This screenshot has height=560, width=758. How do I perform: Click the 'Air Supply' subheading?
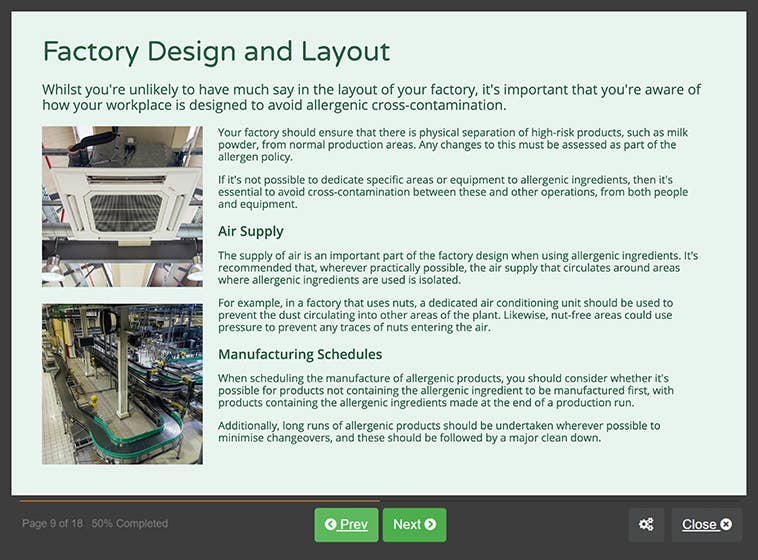tap(250, 232)
